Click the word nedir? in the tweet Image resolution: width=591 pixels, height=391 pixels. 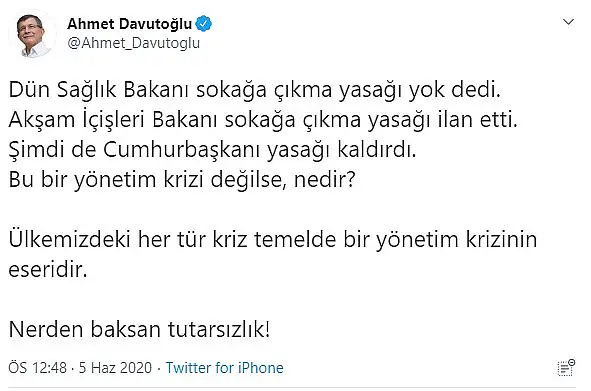point(325,180)
